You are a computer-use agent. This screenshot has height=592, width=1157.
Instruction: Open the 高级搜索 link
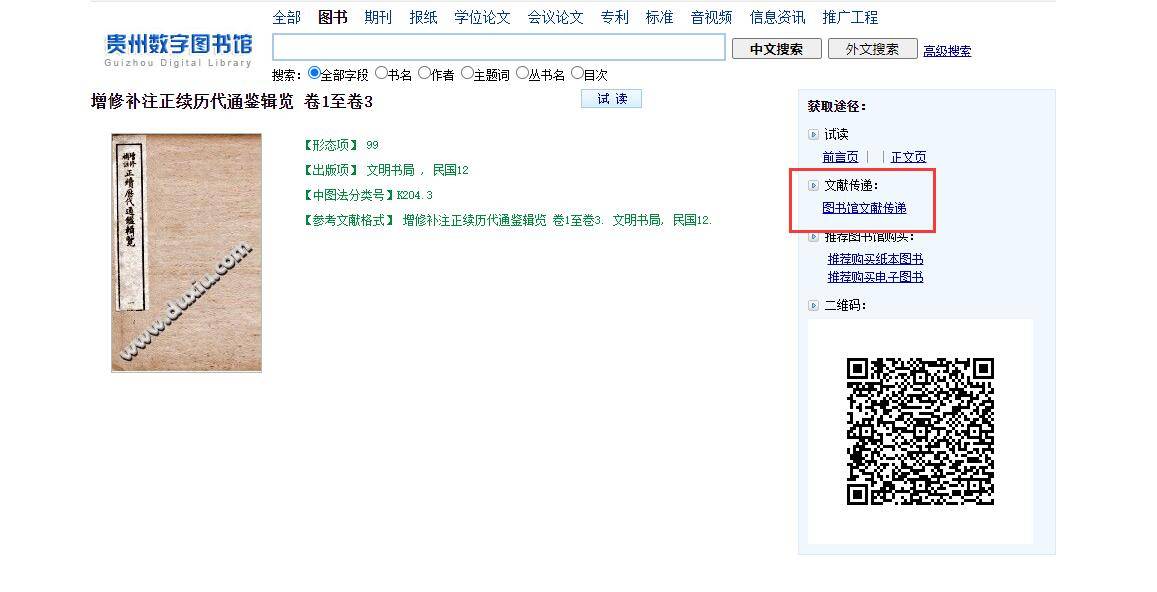tap(946, 51)
